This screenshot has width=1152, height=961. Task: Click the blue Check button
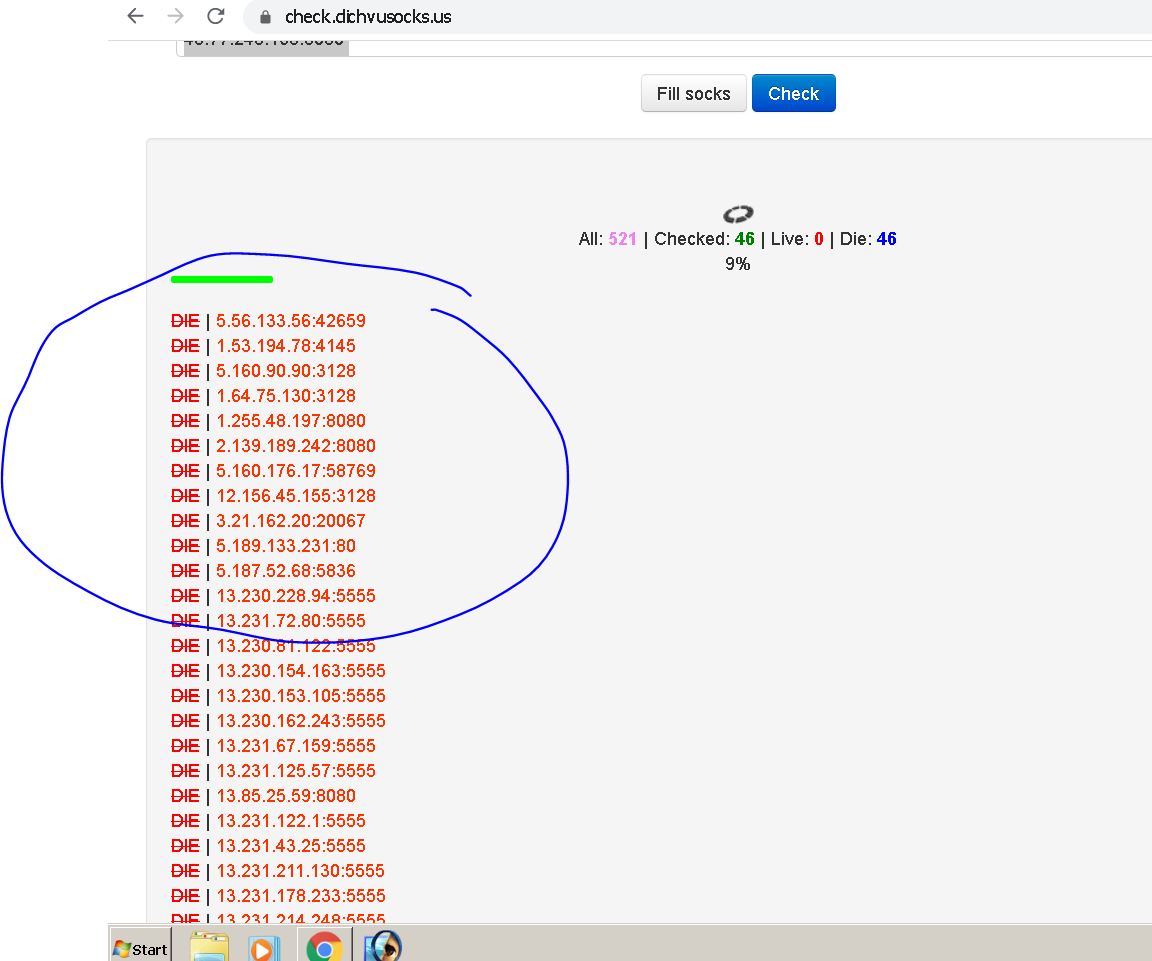[793, 93]
